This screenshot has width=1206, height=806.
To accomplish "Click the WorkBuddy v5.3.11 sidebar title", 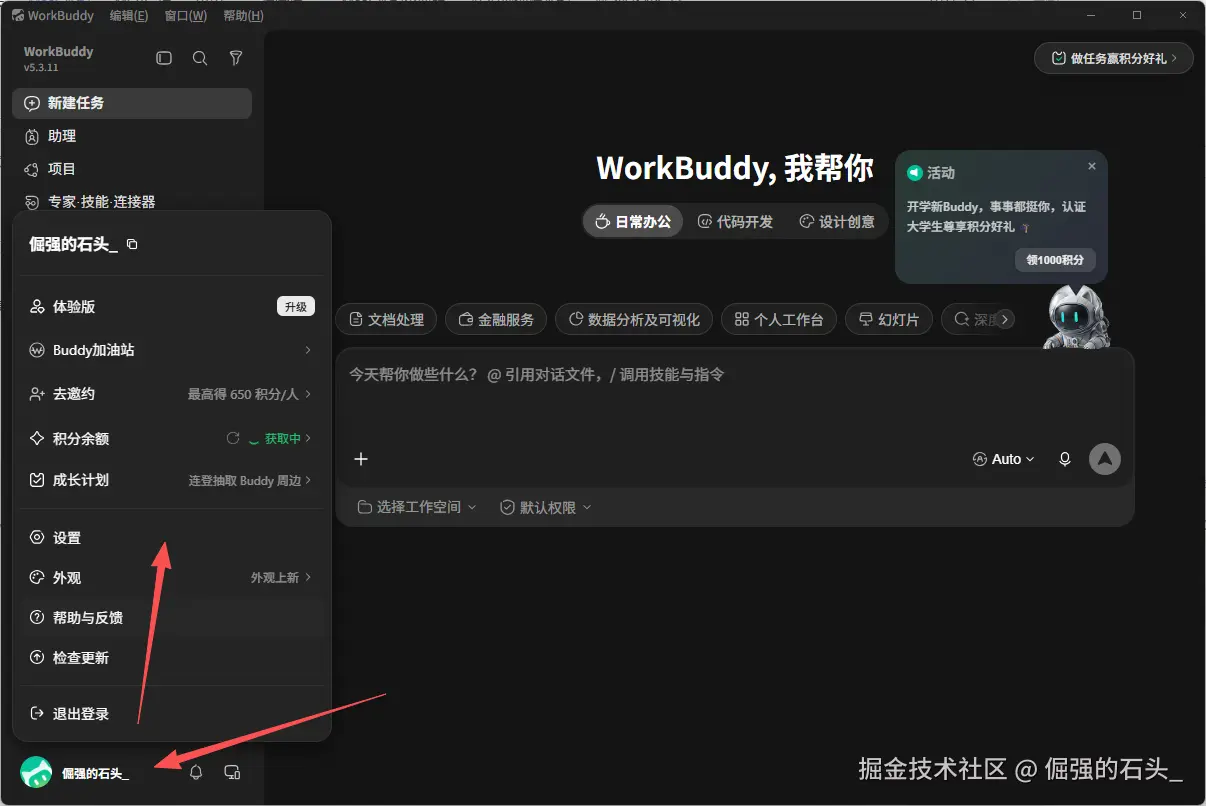I will (x=58, y=59).
